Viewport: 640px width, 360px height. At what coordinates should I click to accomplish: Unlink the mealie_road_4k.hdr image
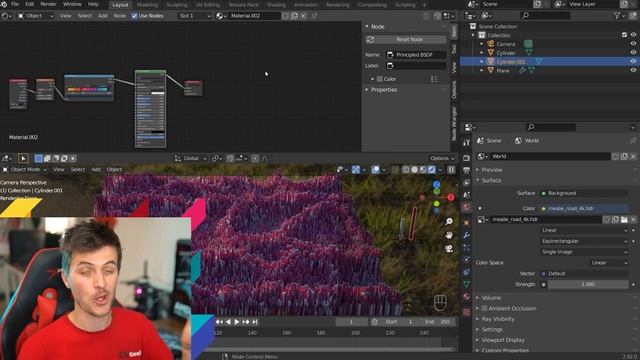633,220
